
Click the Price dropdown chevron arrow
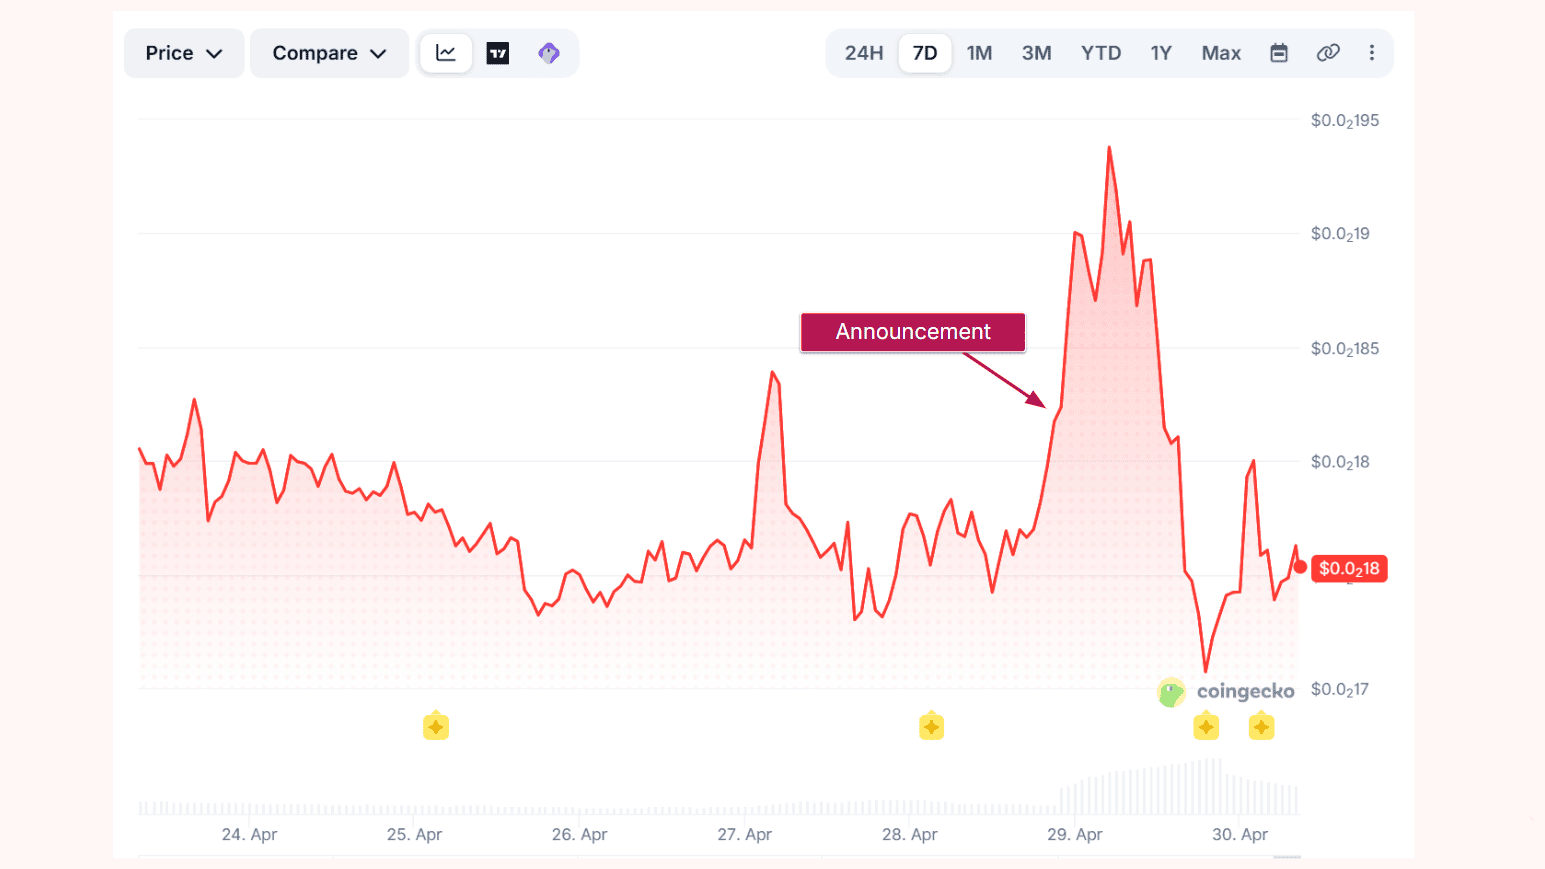point(216,53)
